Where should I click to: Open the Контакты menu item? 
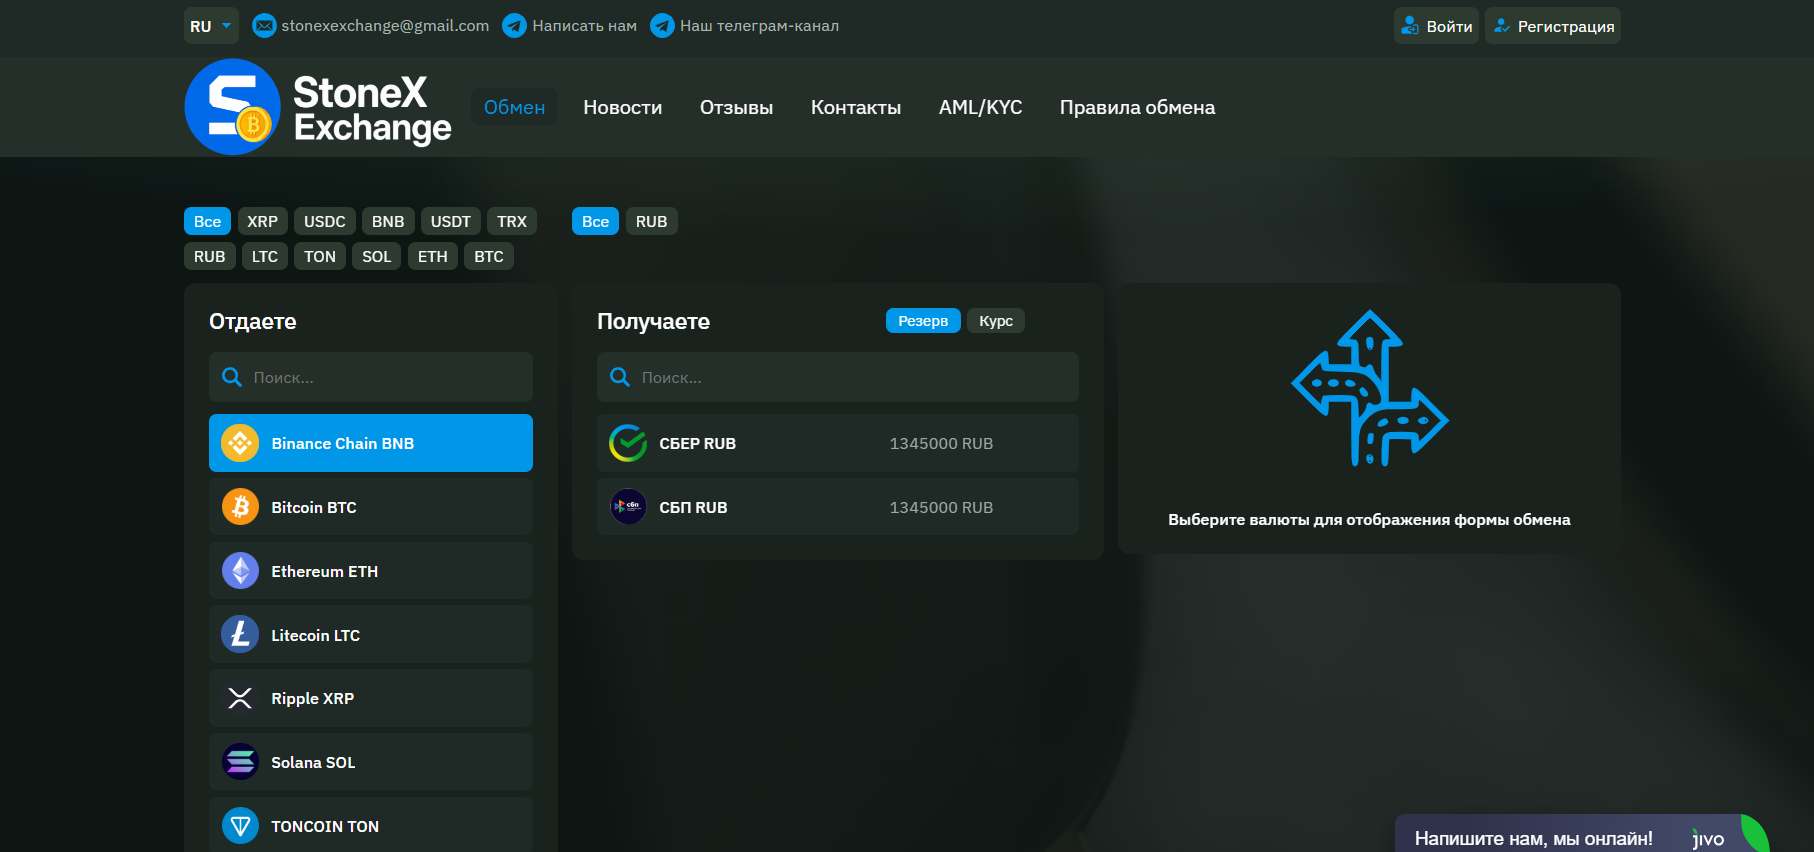pyautogui.click(x=856, y=107)
